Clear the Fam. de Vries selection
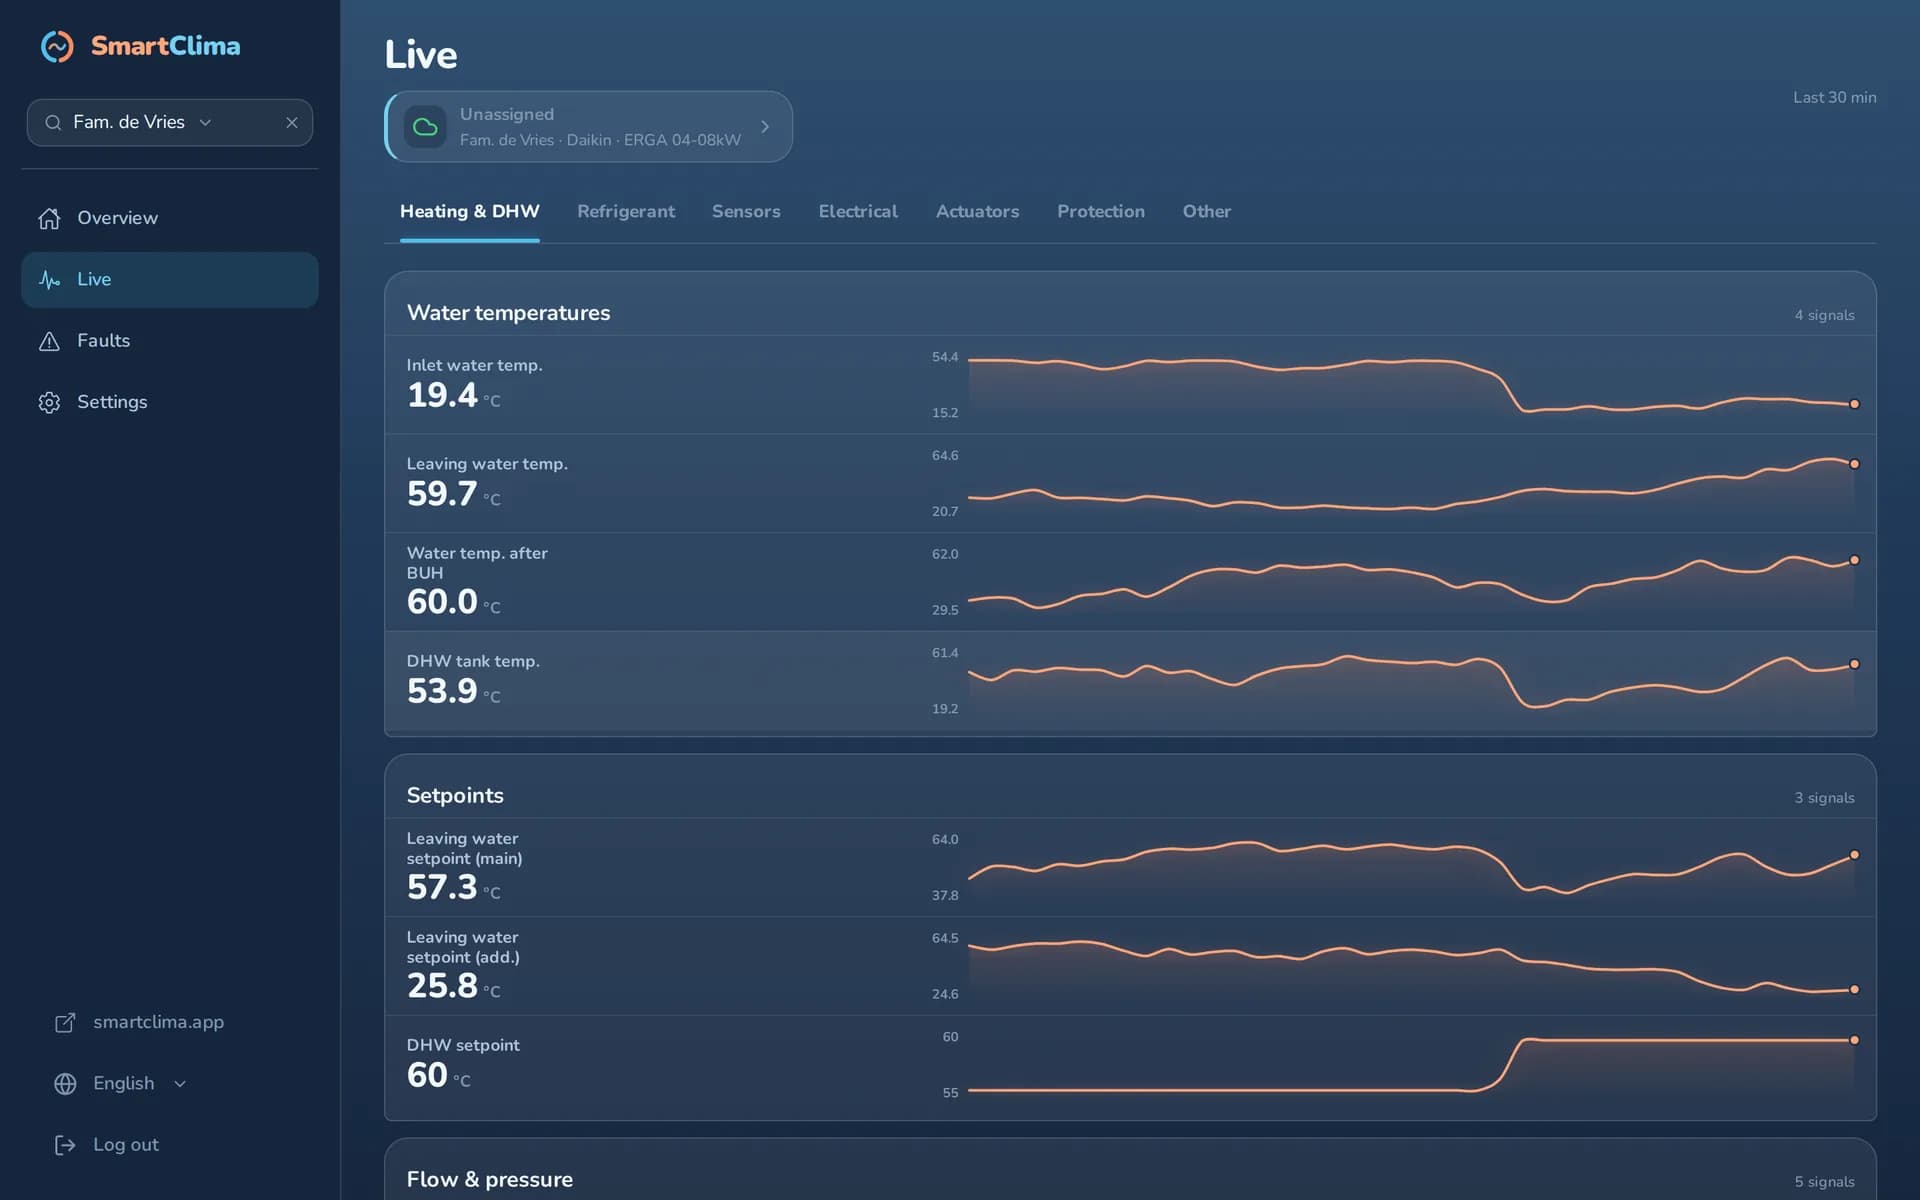The height and width of the screenshot is (1200, 1920). coord(292,123)
